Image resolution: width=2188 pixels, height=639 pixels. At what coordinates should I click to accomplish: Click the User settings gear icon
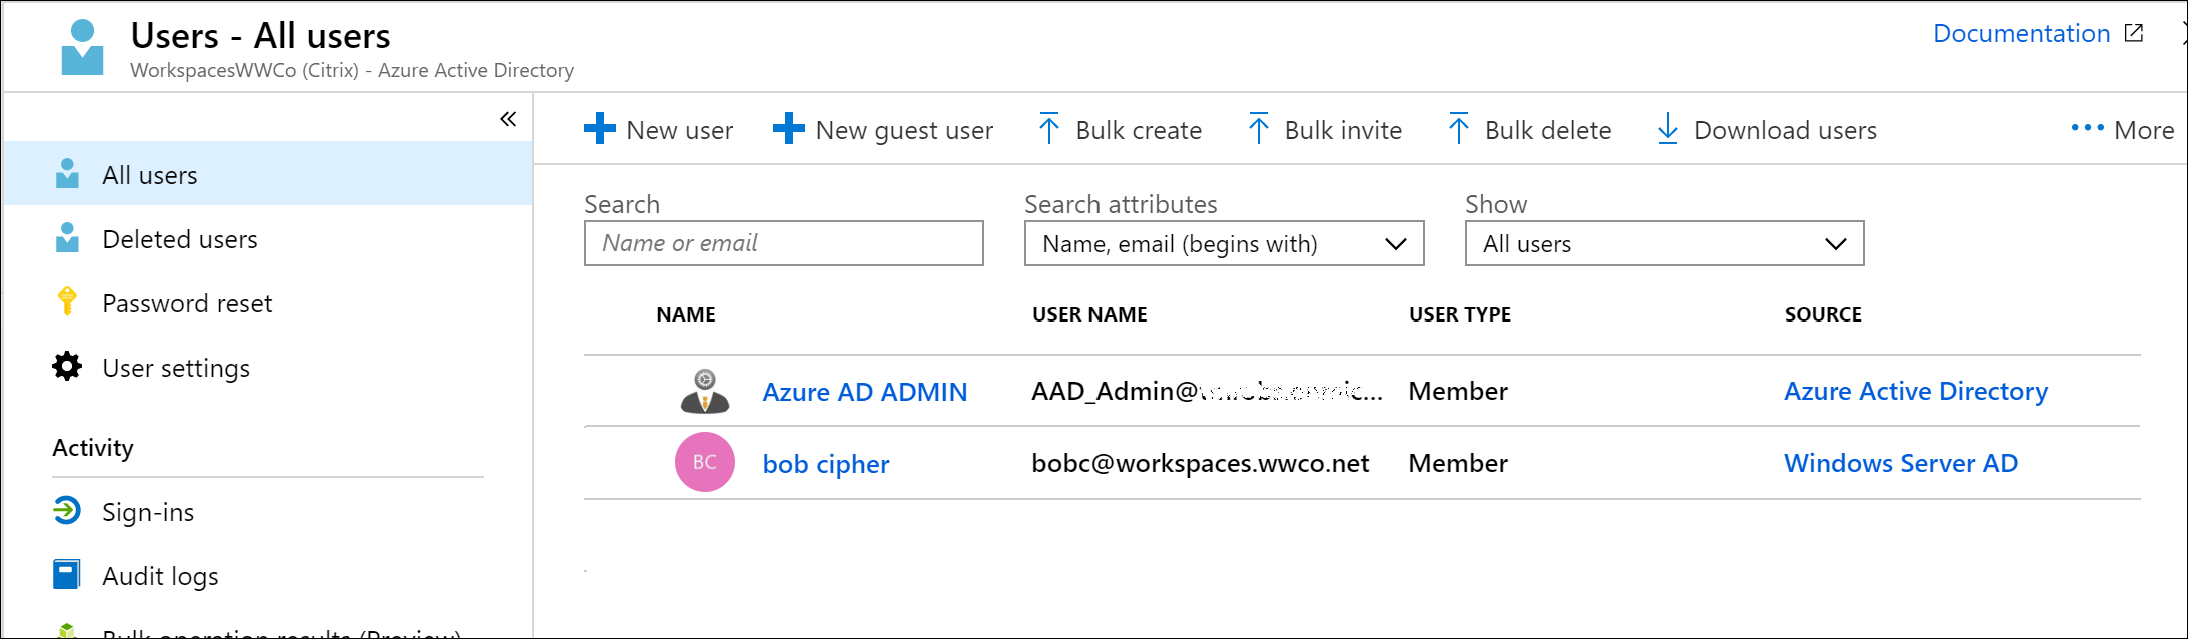point(67,367)
